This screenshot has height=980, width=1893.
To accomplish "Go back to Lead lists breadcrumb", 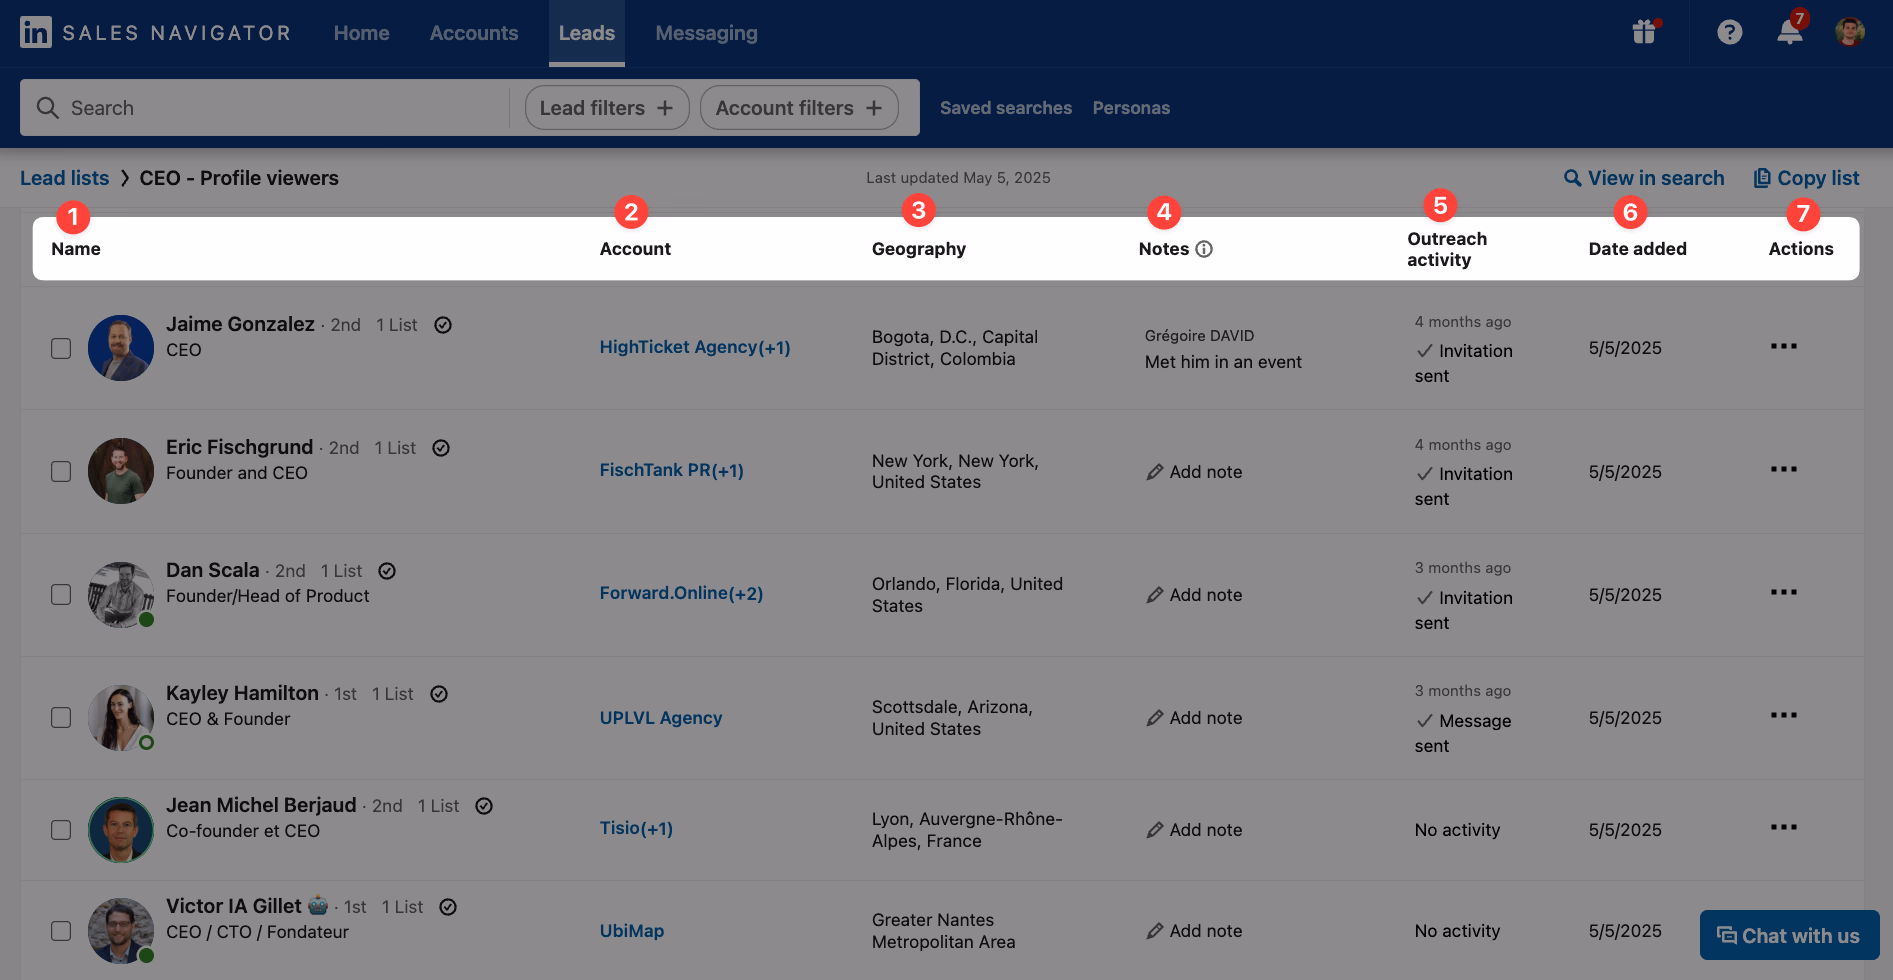I will [x=65, y=178].
